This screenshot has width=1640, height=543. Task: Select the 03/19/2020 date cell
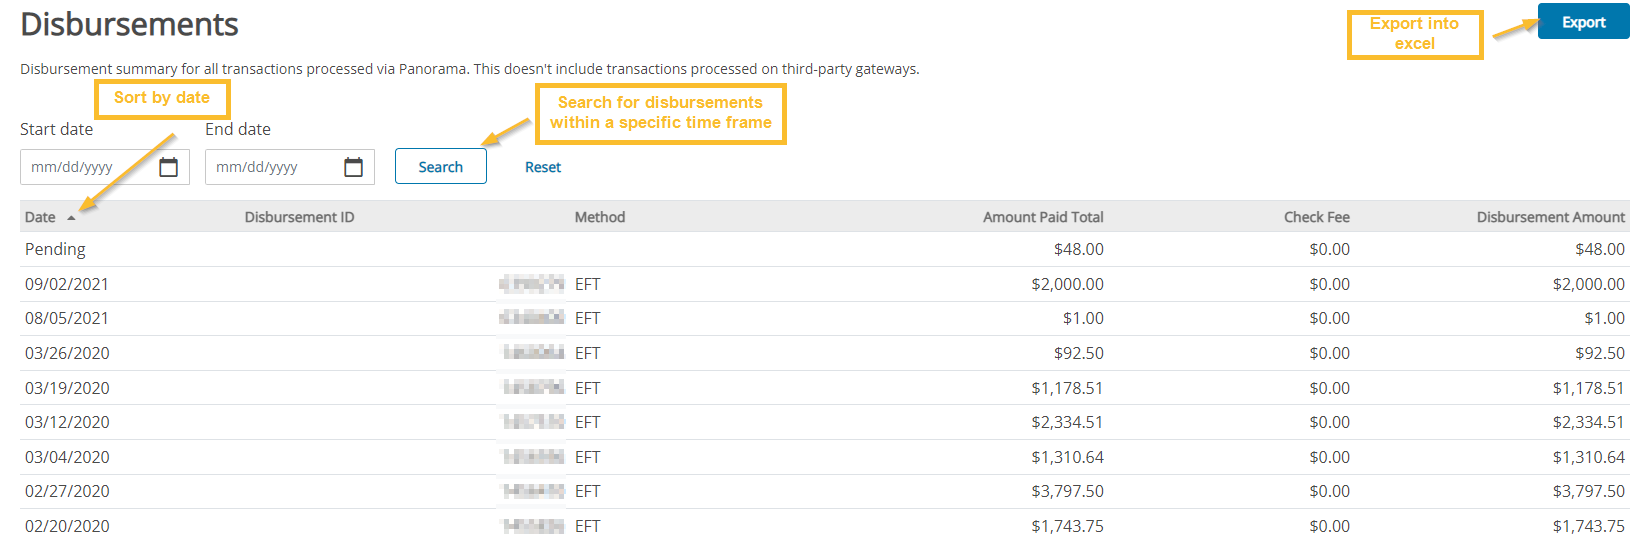point(67,388)
